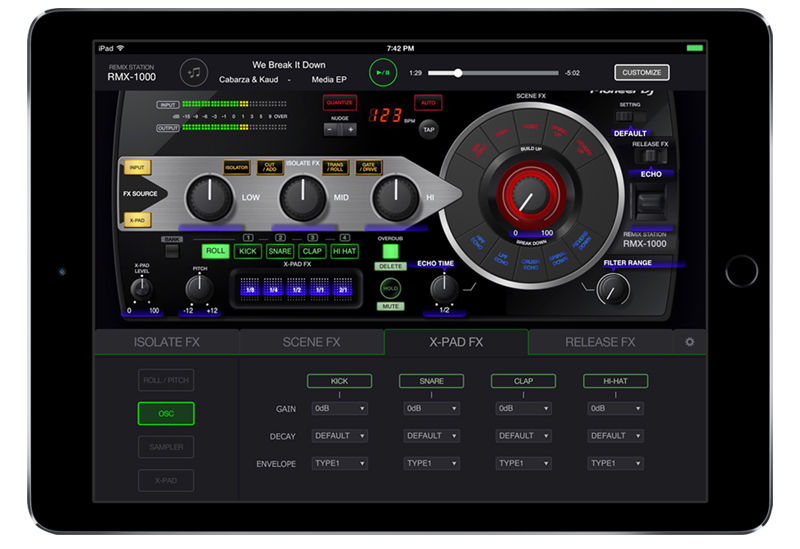Switch to the ISOLATE FX tab

click(166, 342)
